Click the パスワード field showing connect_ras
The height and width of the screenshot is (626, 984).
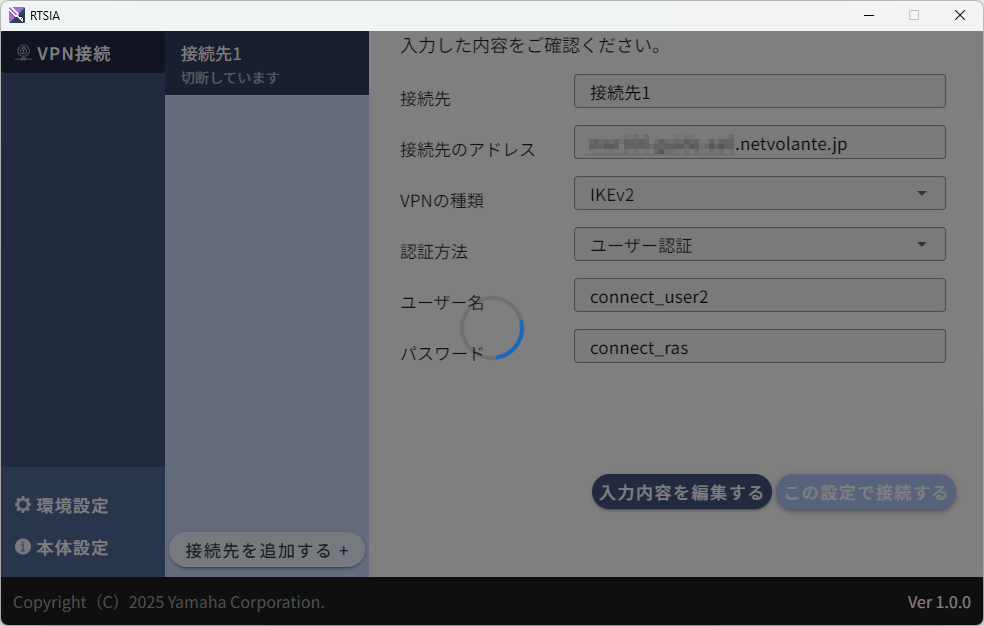[x=759, y=346]
